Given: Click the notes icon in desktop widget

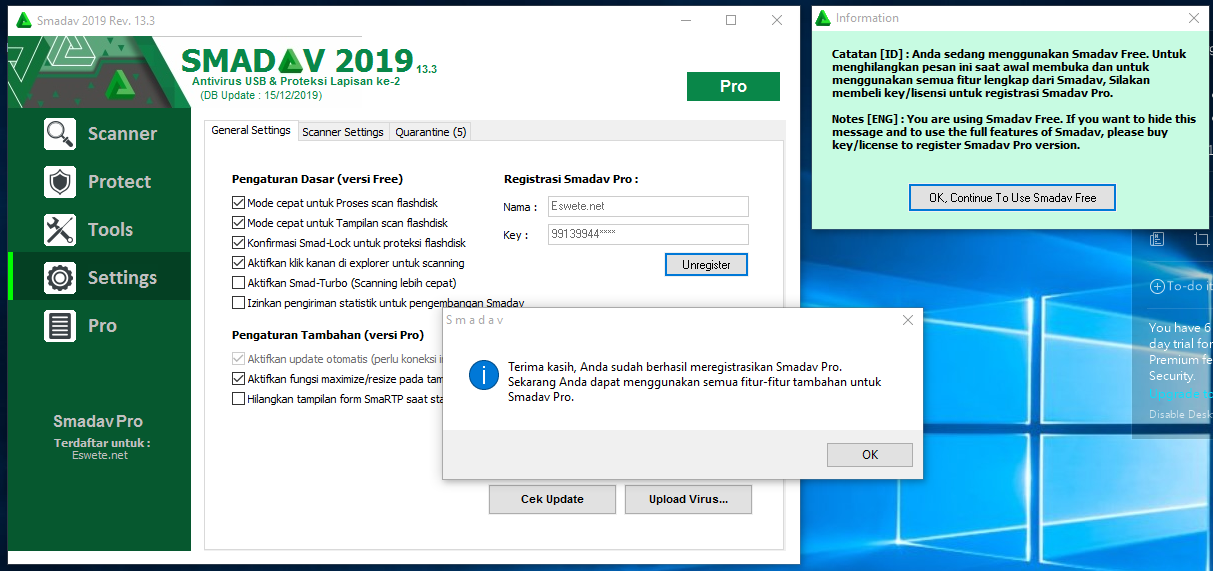Looking at the screenshot, I should (1157, 239).
